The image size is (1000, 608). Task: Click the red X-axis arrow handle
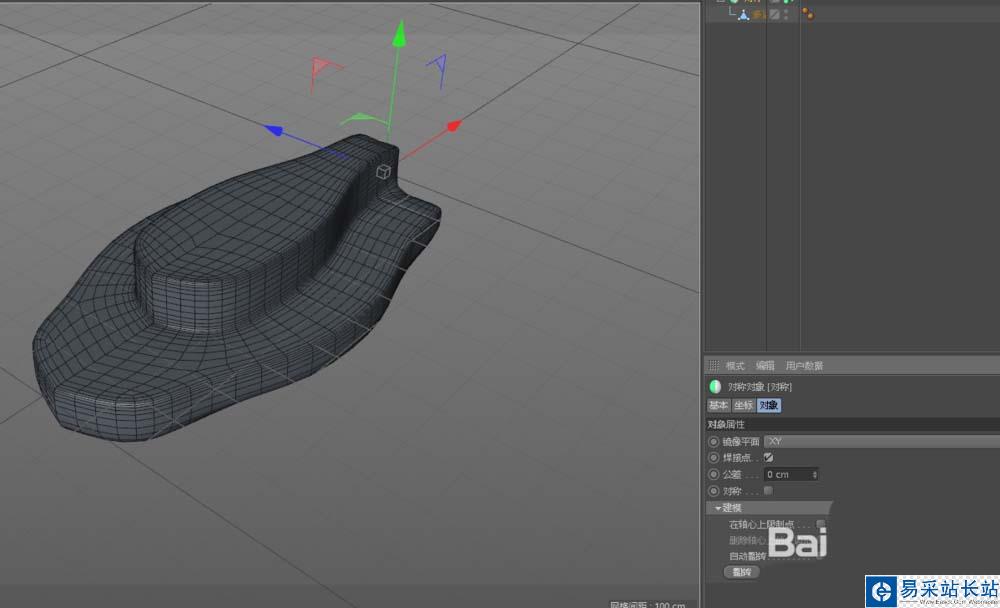point(453,126)
